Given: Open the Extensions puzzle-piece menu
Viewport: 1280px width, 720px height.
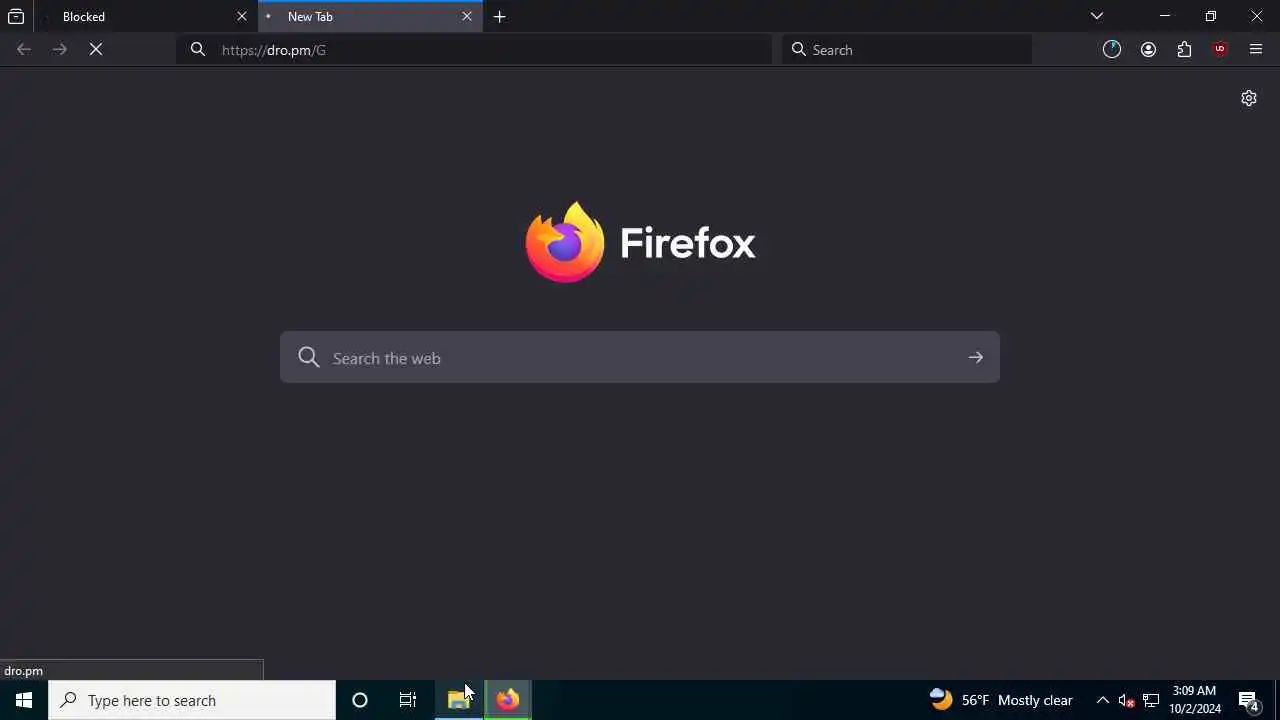Looking at the screenshot, I should [1184, 49].
